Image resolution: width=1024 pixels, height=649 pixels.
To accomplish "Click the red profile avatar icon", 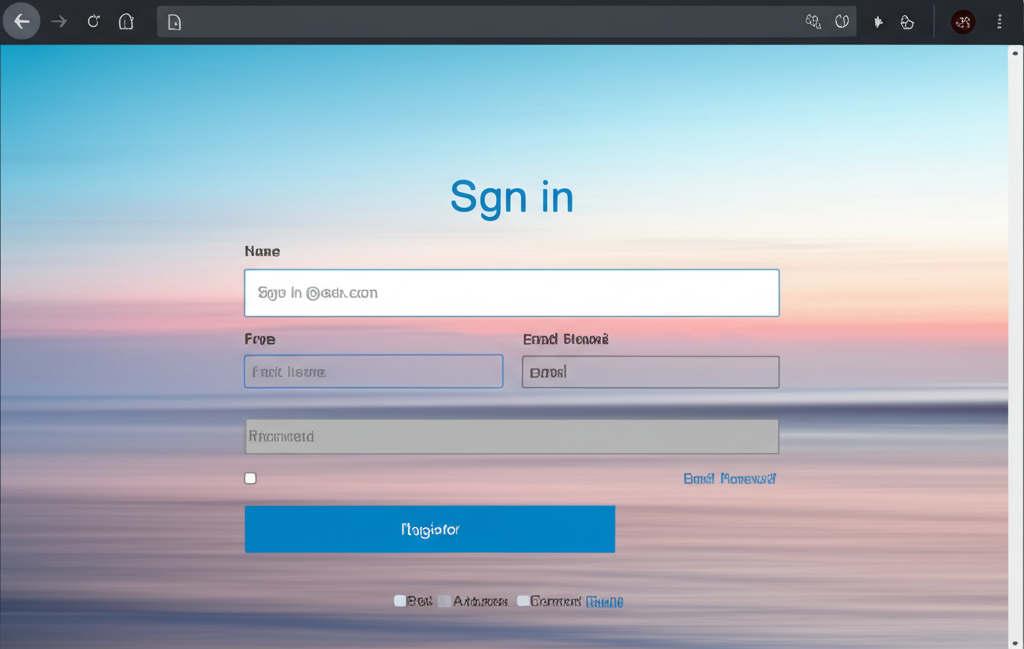I will tap(962, 21).
